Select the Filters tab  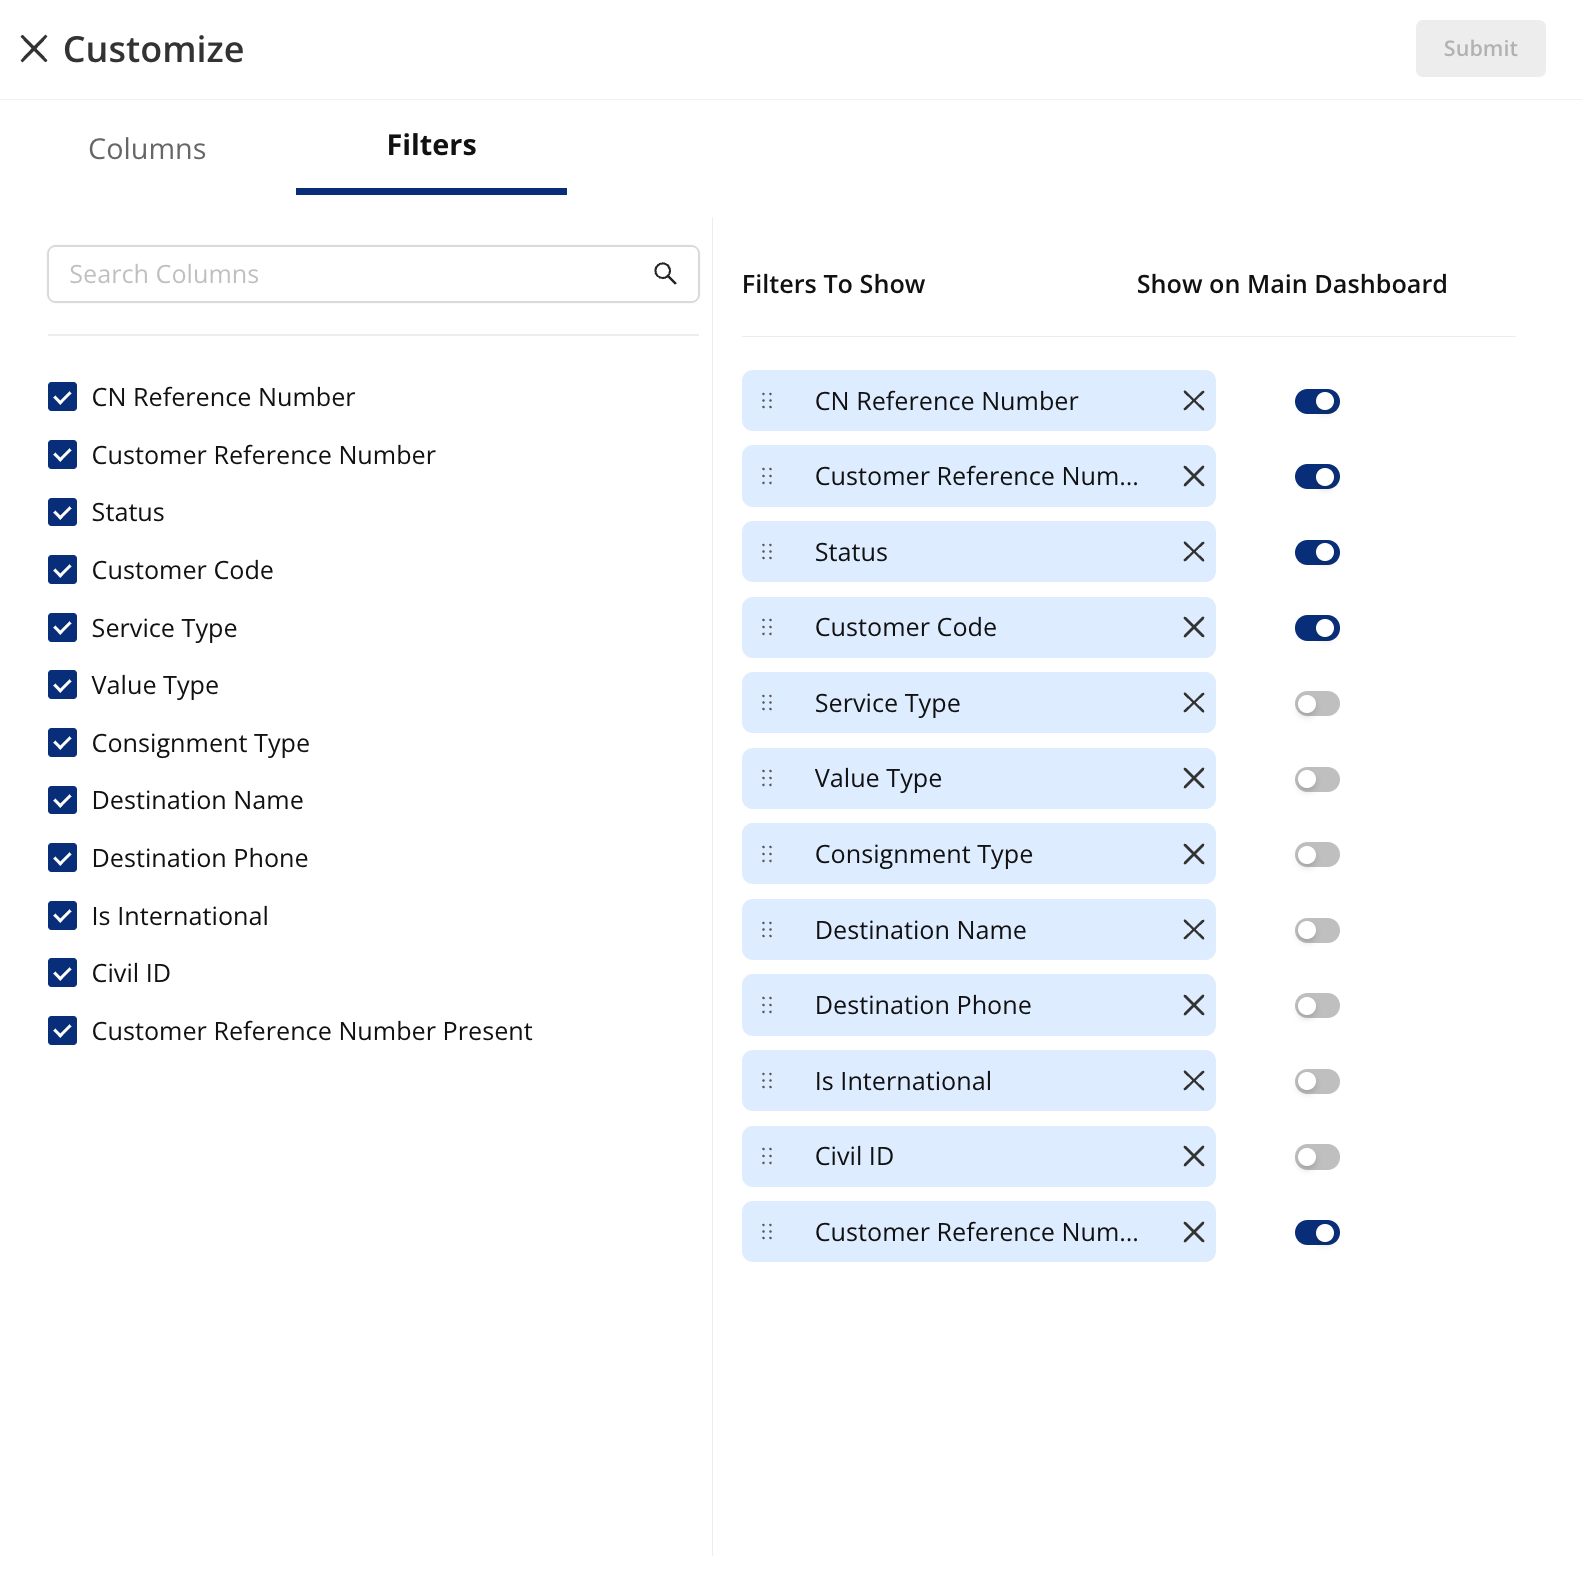[x=431, y=146]
